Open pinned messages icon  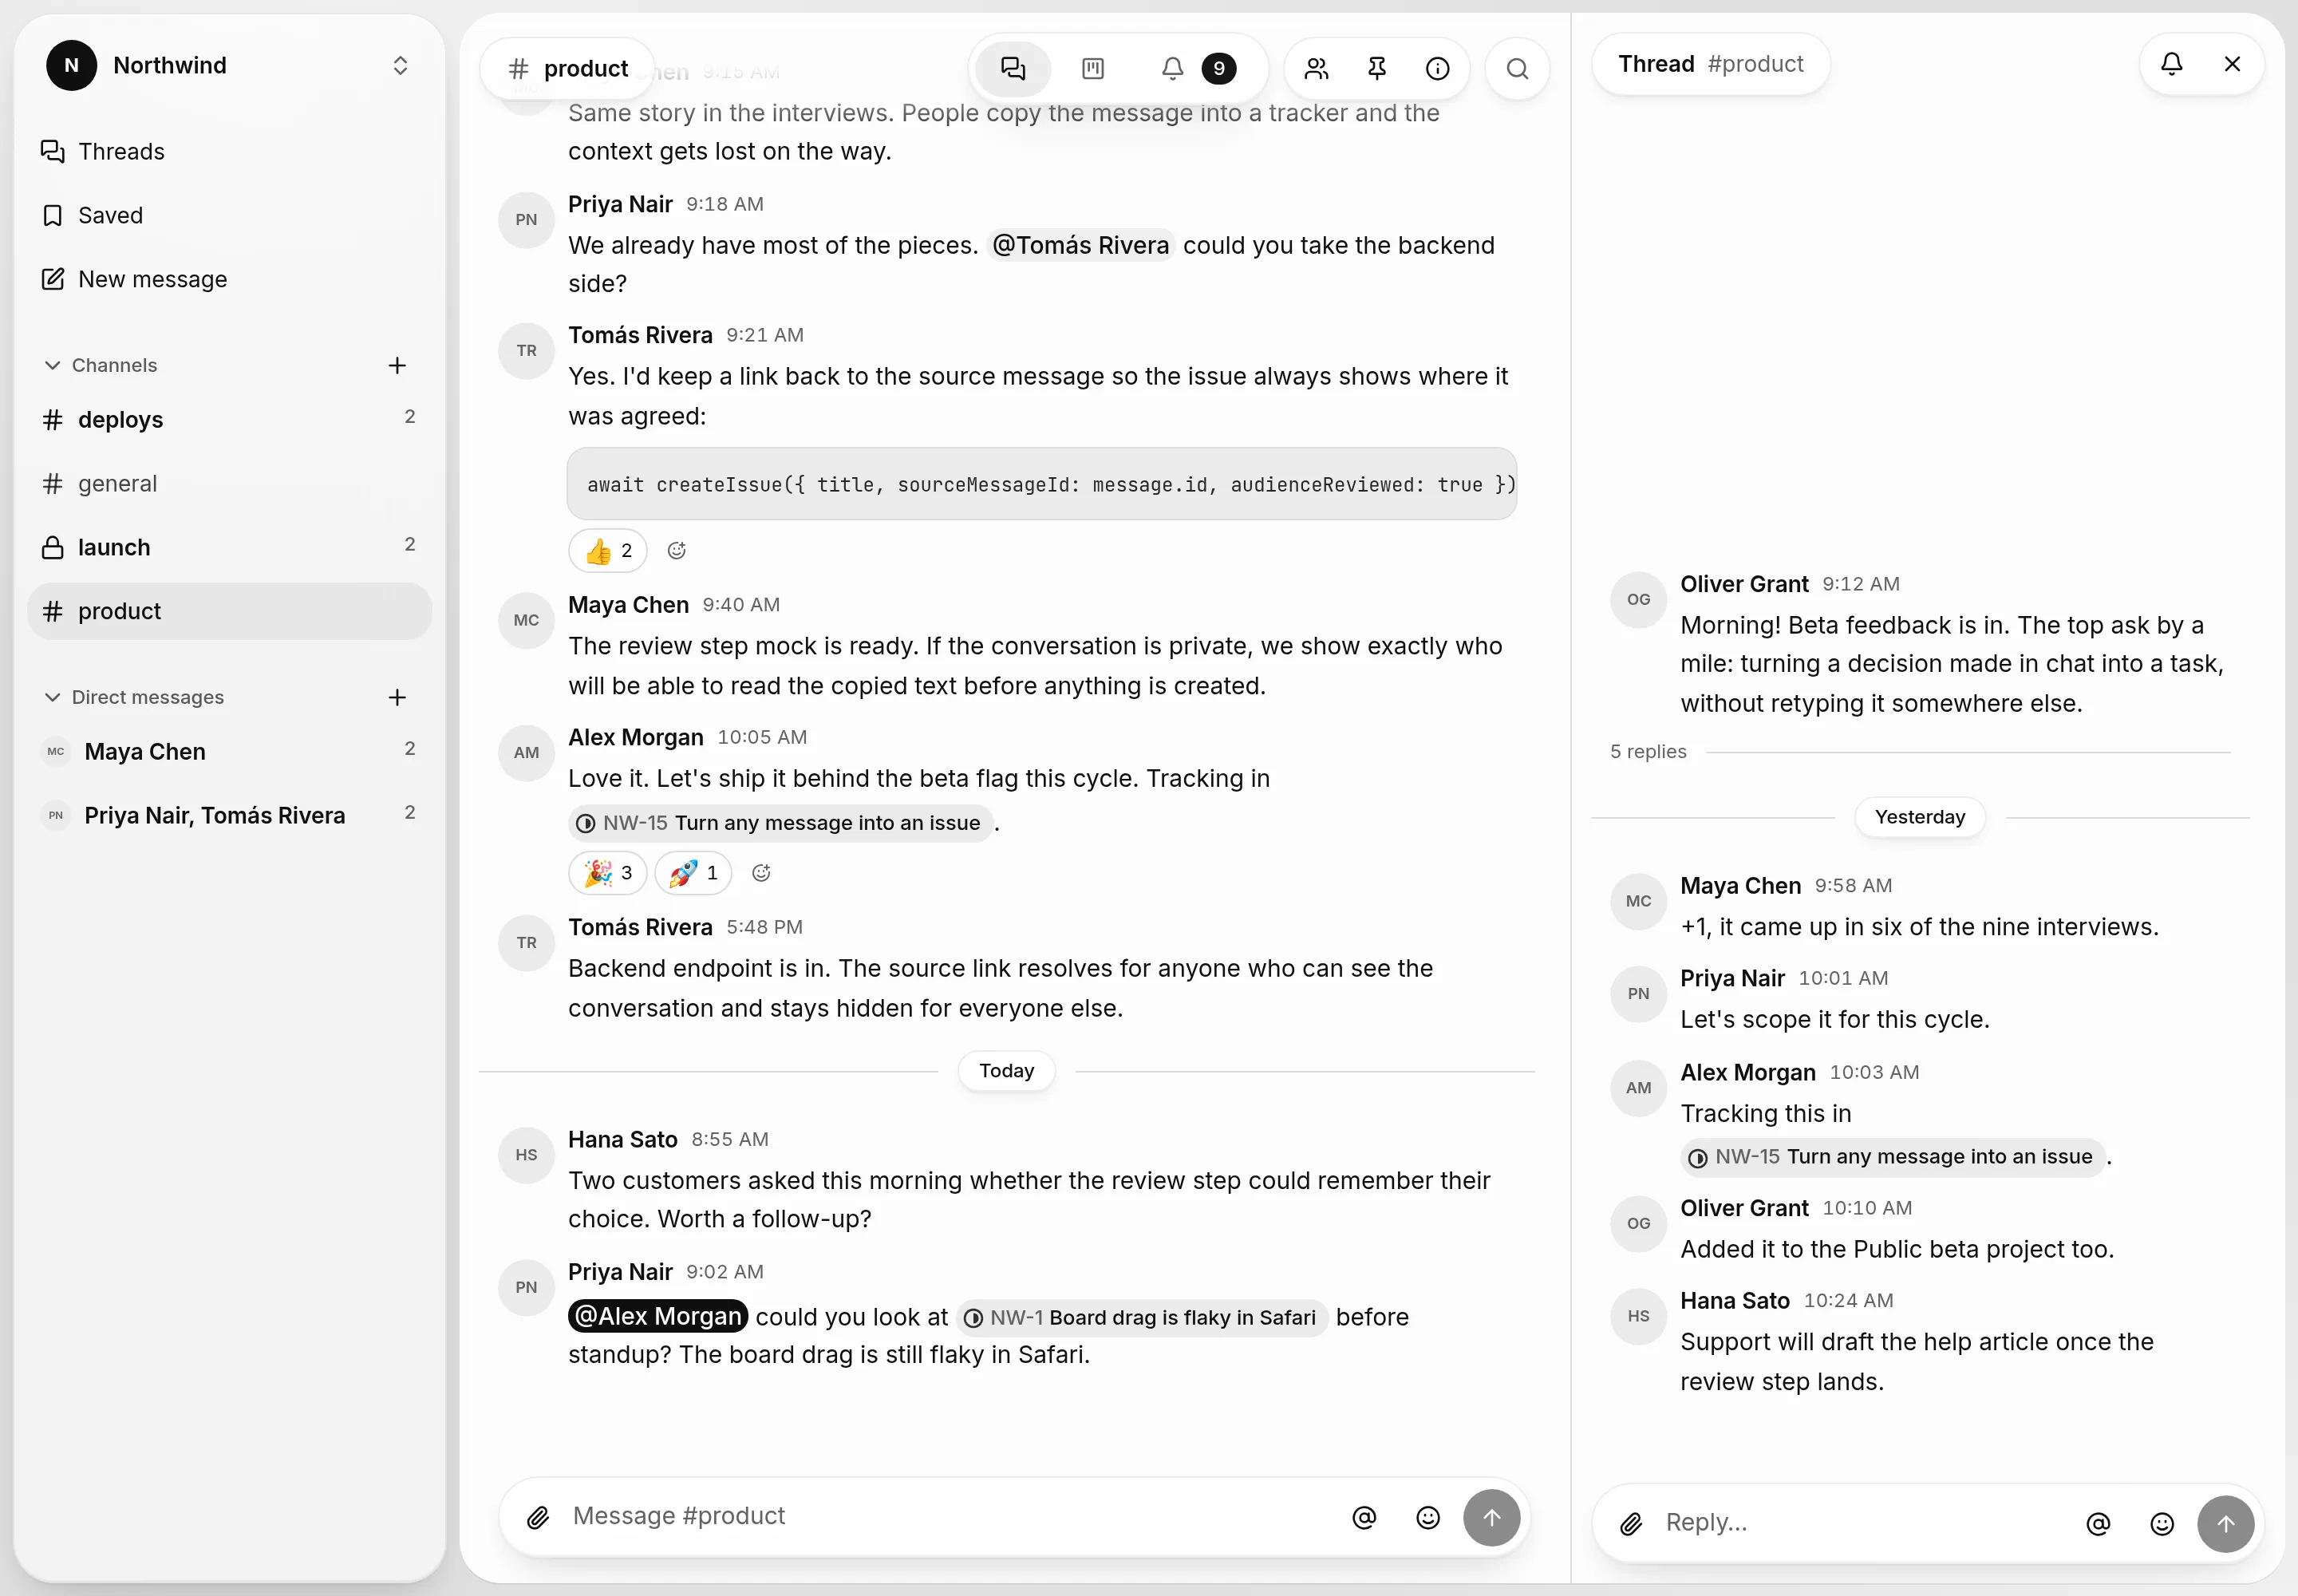click(x=1377, y=68)
